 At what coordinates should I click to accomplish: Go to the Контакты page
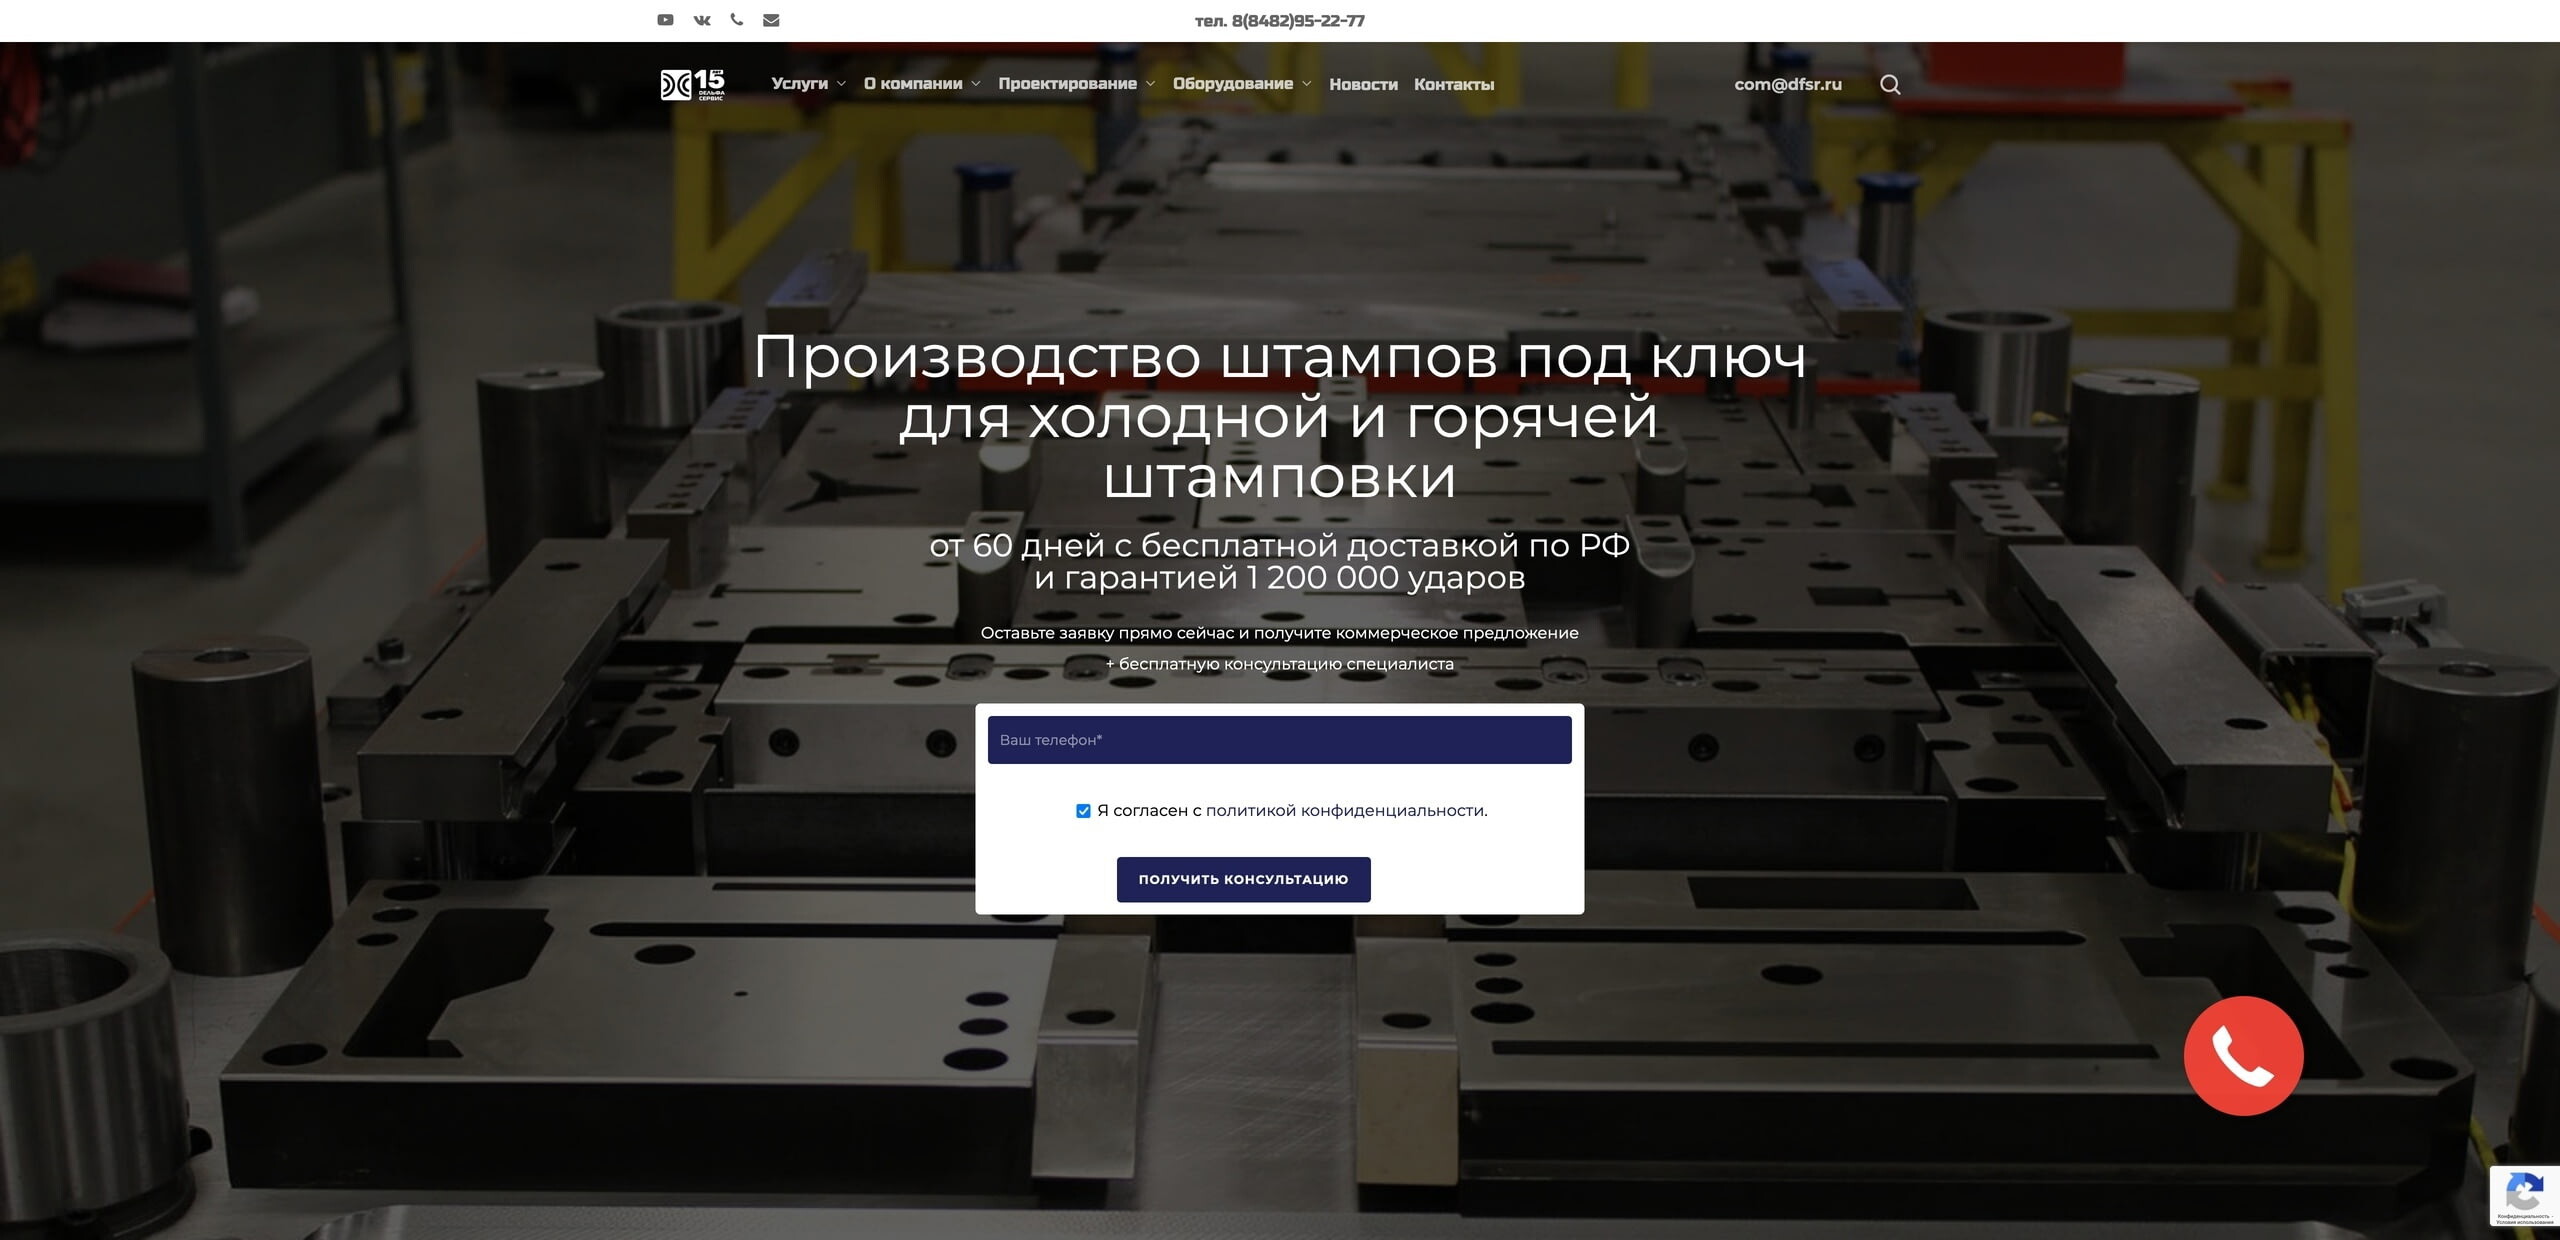(x=1453, y=84)
